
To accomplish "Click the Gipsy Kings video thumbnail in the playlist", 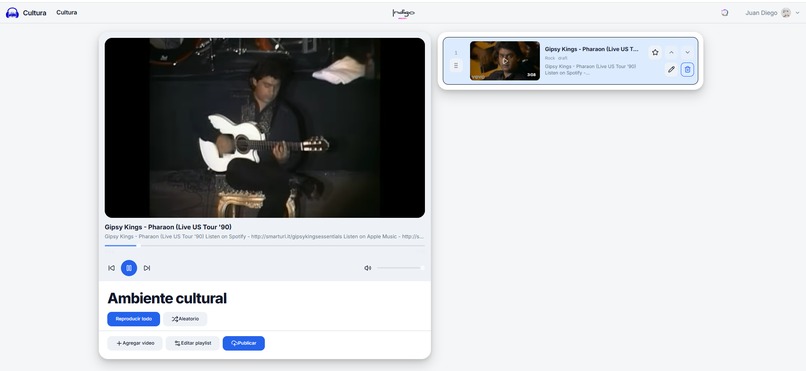I will pyautogui.click(x=505, y=61).
